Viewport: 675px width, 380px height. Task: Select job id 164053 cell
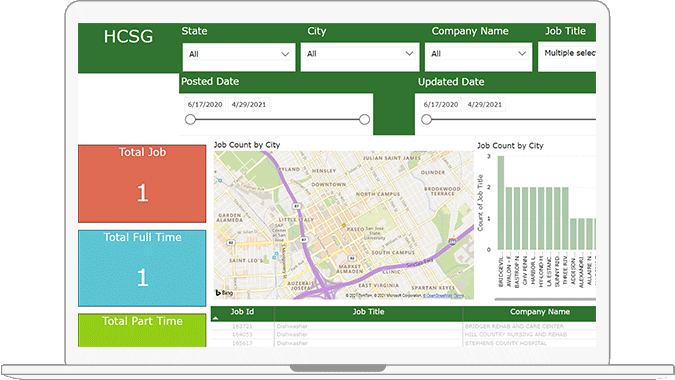click(242, 335)
